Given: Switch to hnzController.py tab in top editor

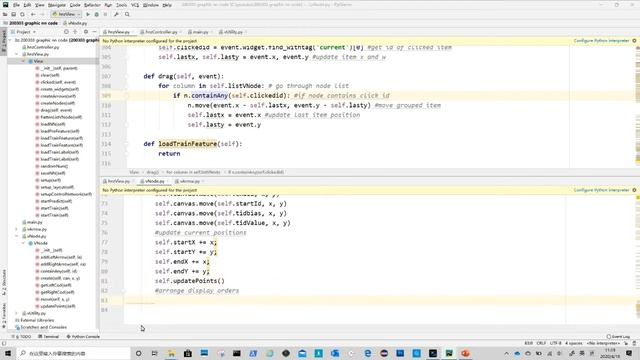Looking at the screenshot, I should (x=160, y=32).
